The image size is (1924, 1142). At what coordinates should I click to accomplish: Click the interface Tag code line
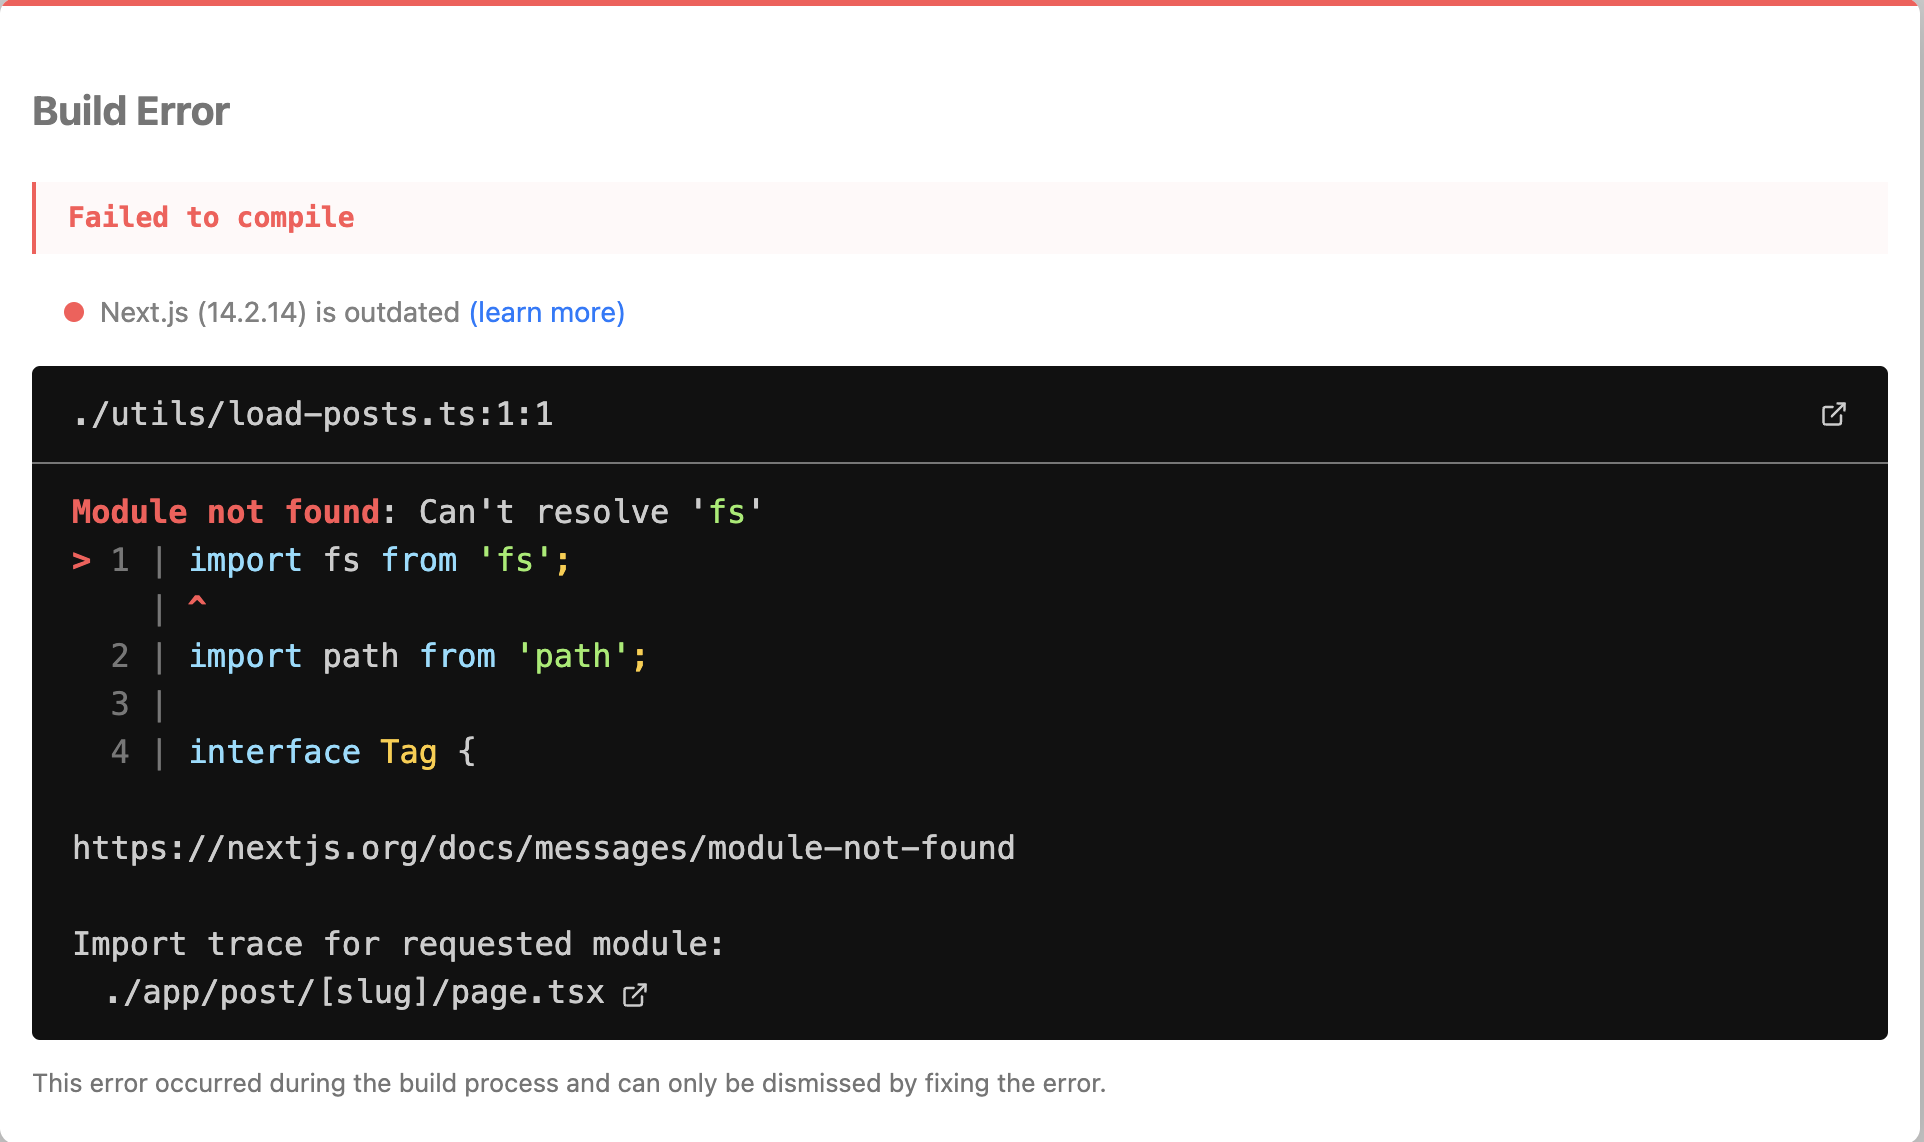click(x=331, y=752)
